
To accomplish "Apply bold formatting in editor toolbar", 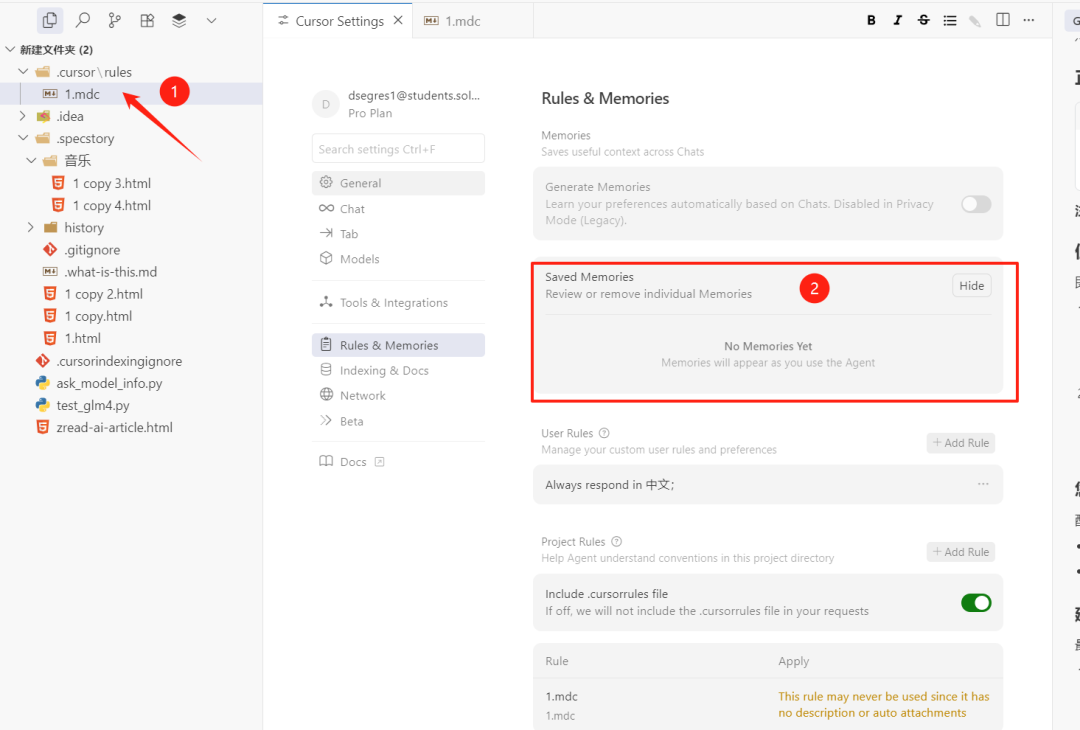I will (871, 21).
